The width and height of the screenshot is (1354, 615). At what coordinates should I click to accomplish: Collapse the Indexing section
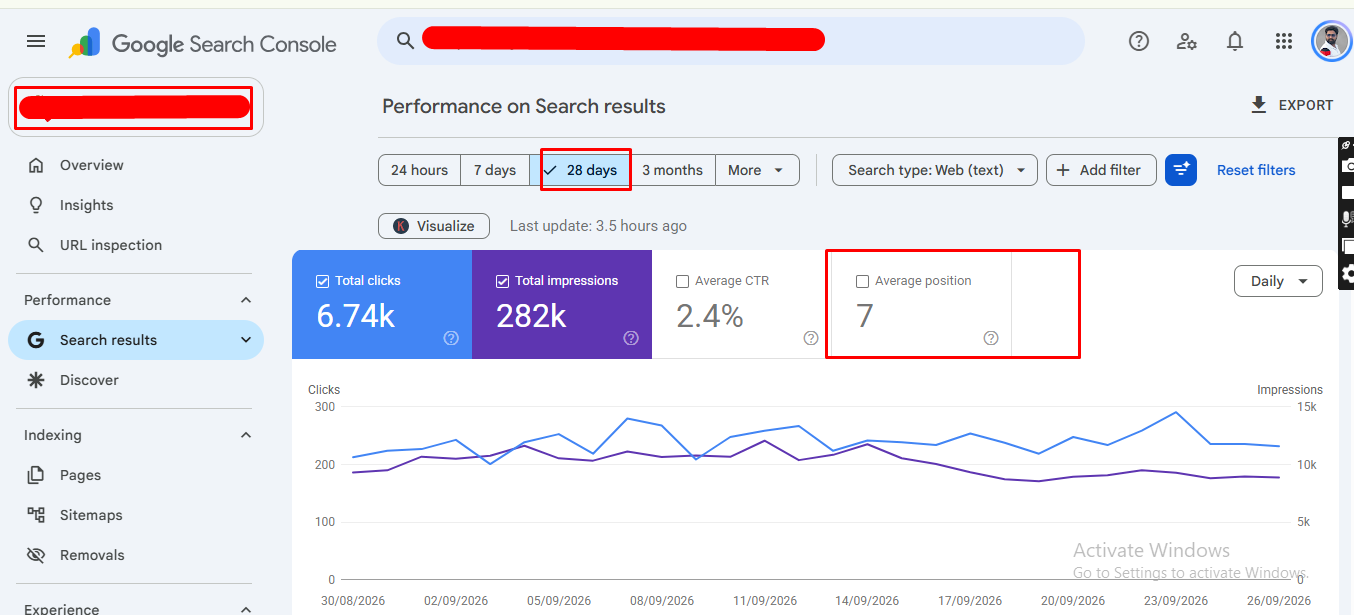click(x=246, y=435)
